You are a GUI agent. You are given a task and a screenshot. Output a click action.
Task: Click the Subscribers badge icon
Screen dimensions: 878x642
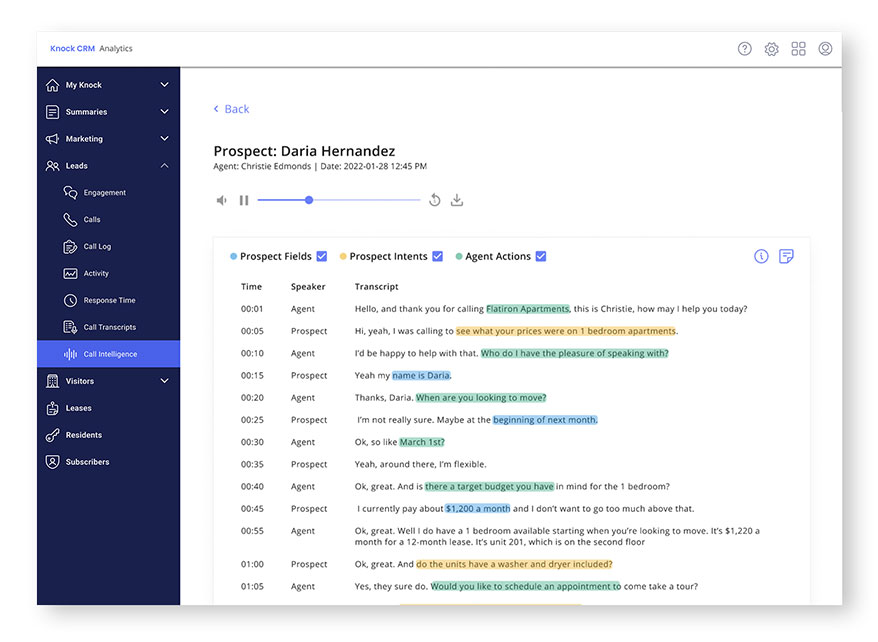tap(52, 462)
